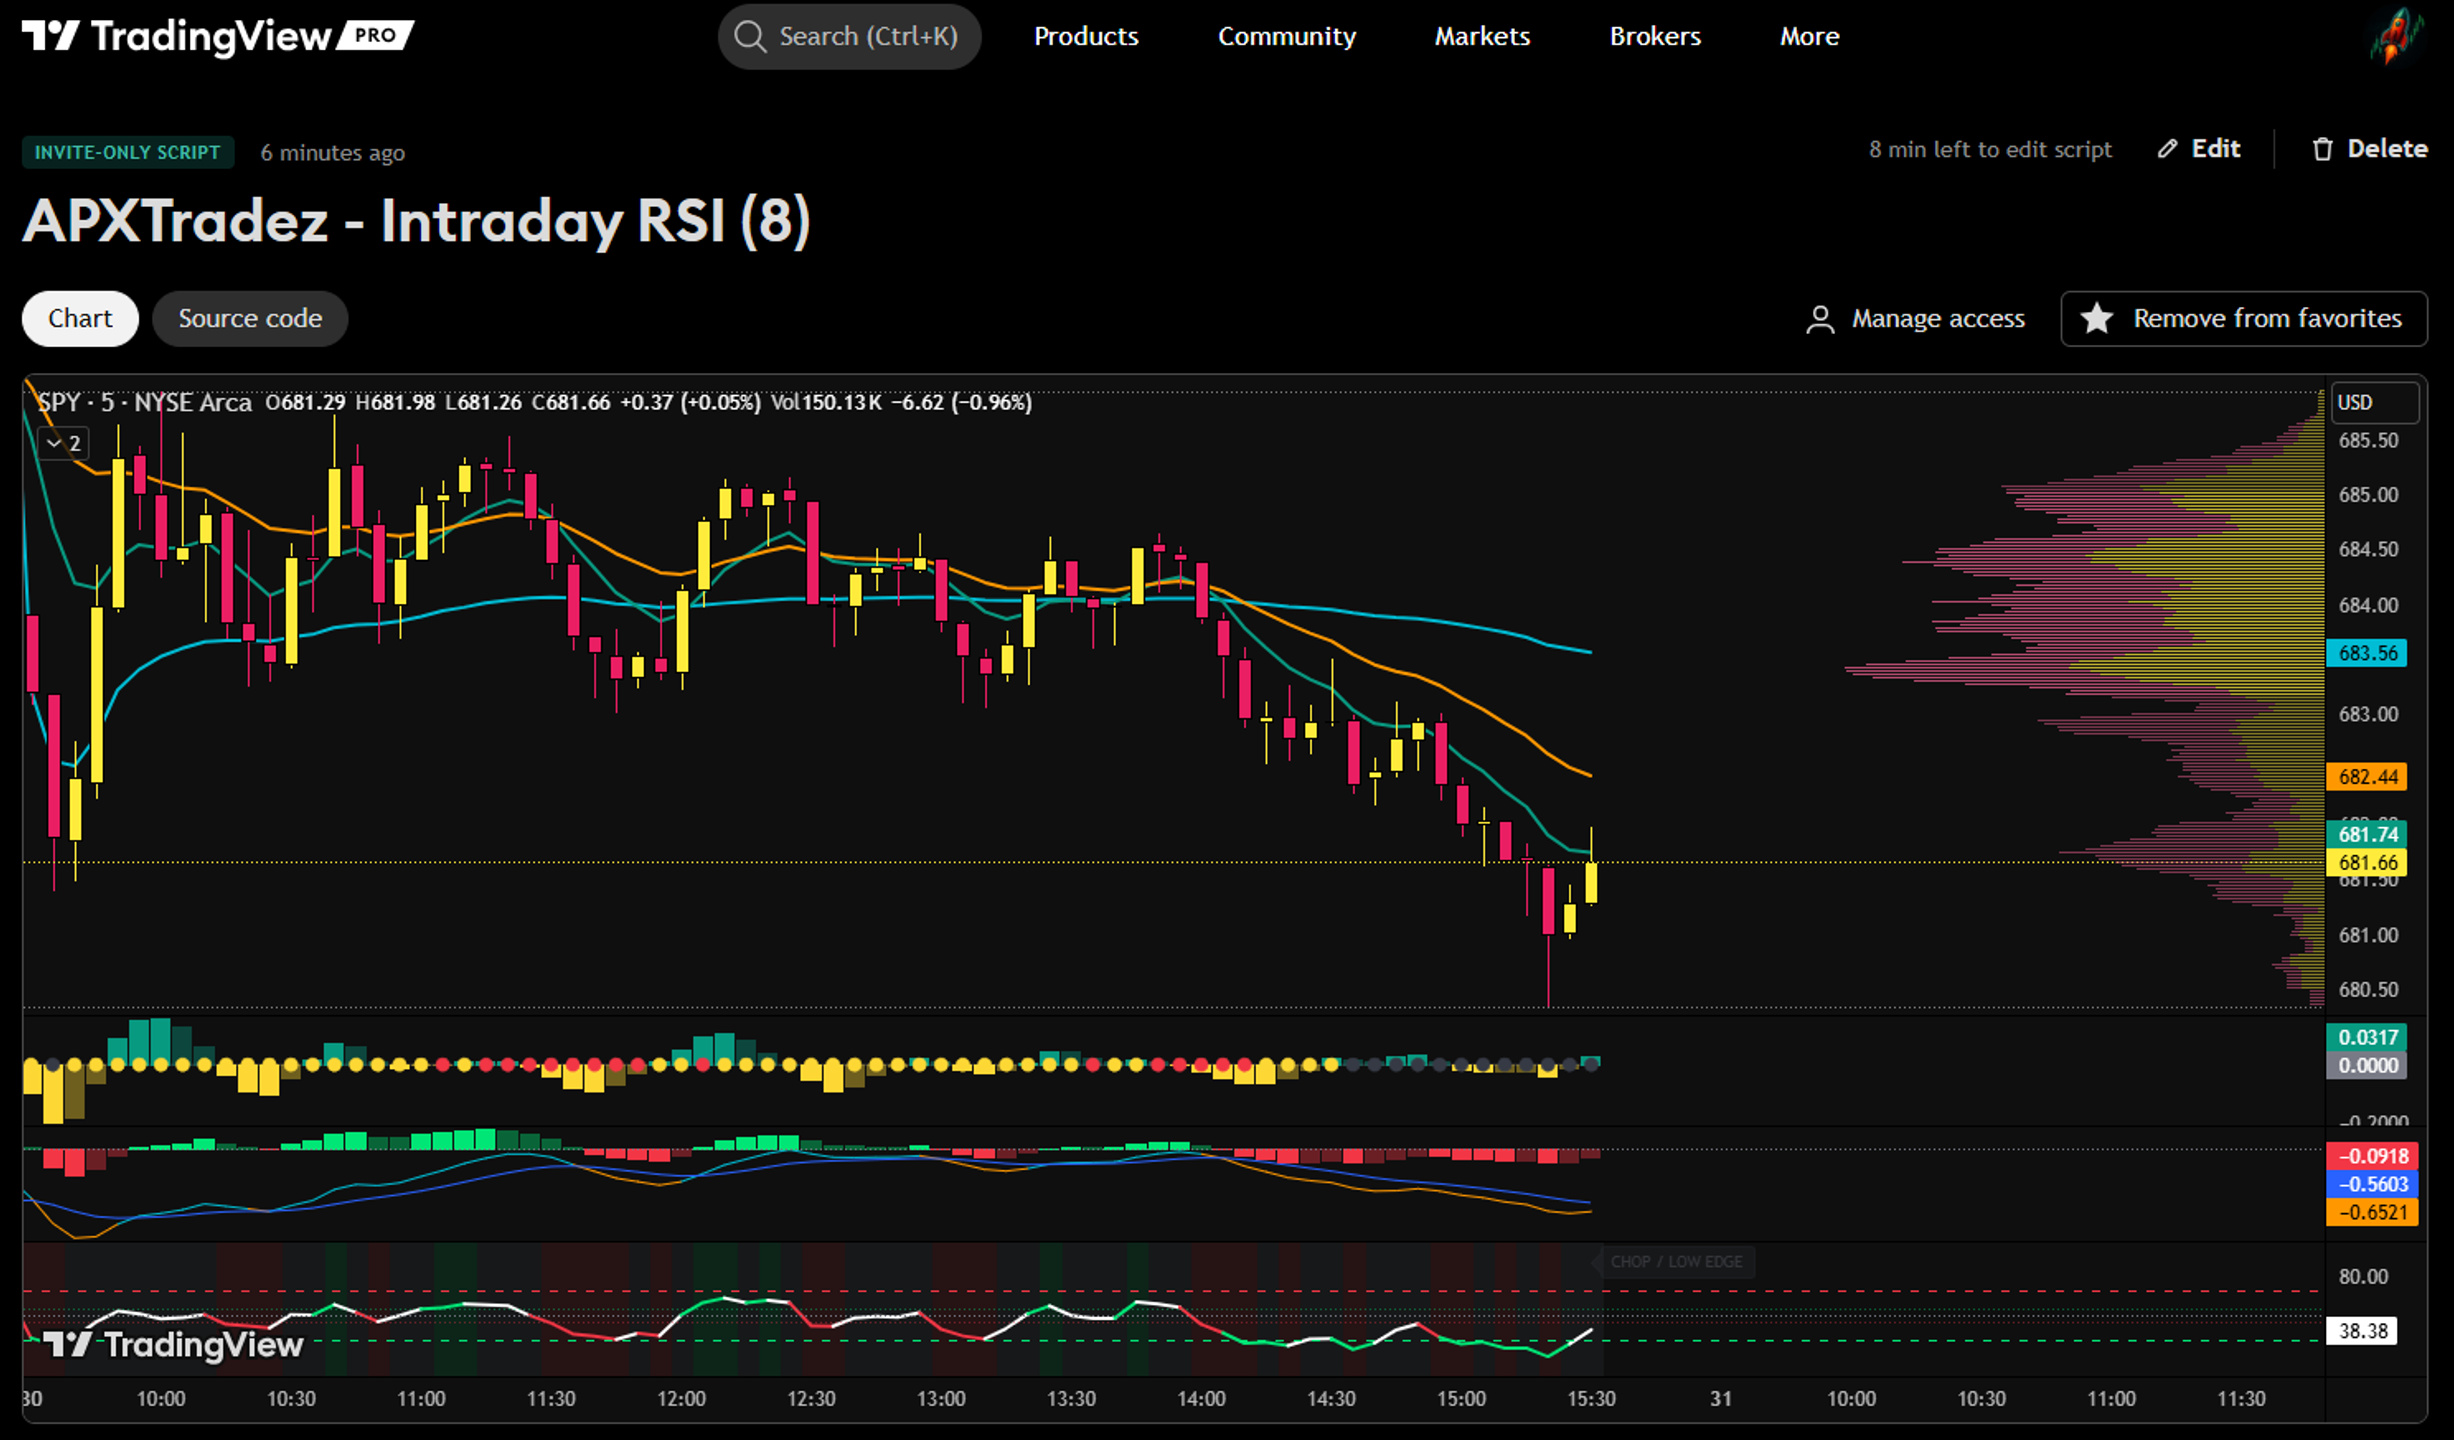Click the magnifier icon in the search box

click(749, 37)
